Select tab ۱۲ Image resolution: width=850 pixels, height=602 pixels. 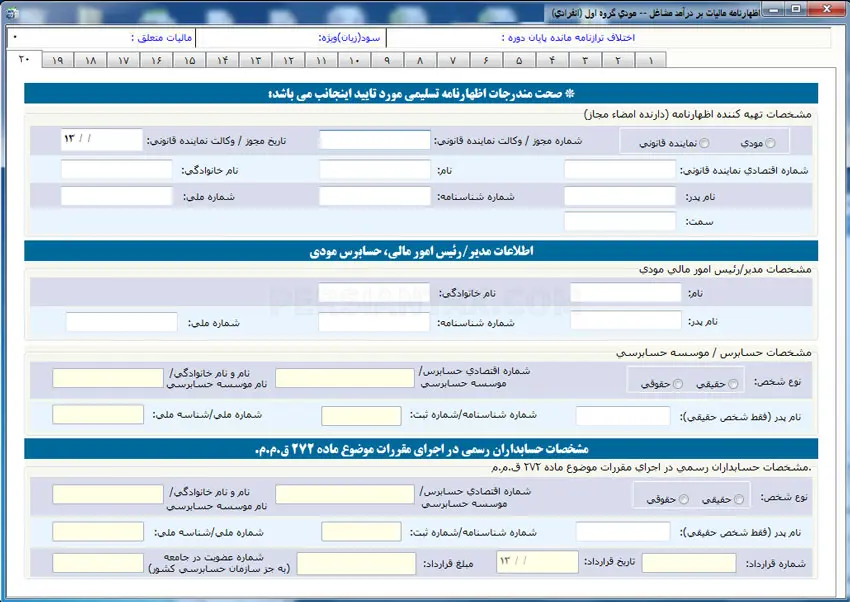[x=288, y=60]
